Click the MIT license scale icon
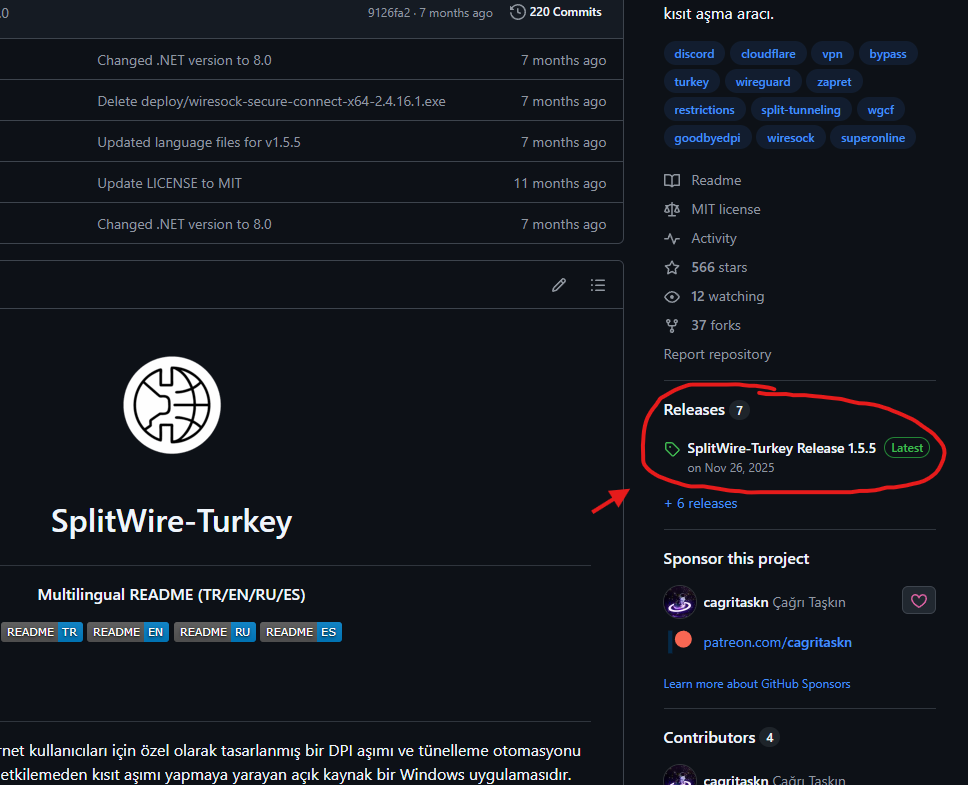Screen dimensions: 968x785 point(672,209)
